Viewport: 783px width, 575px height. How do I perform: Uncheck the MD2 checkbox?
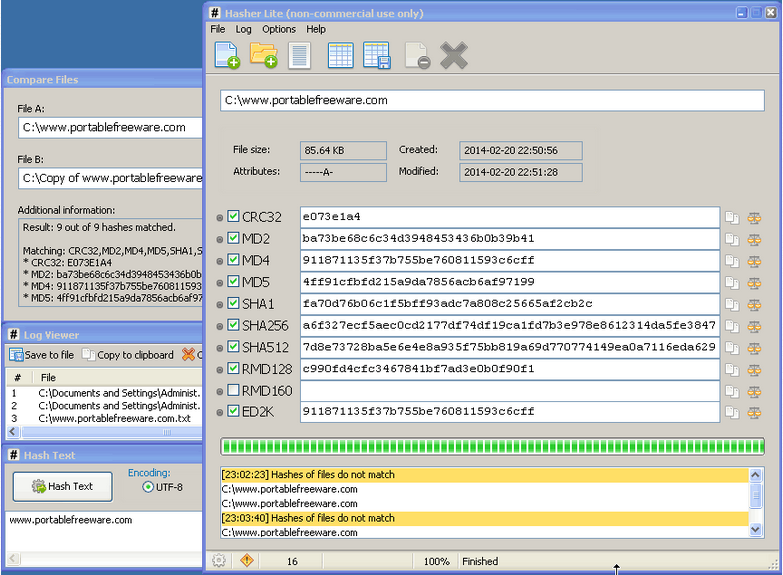coord(233,238)
